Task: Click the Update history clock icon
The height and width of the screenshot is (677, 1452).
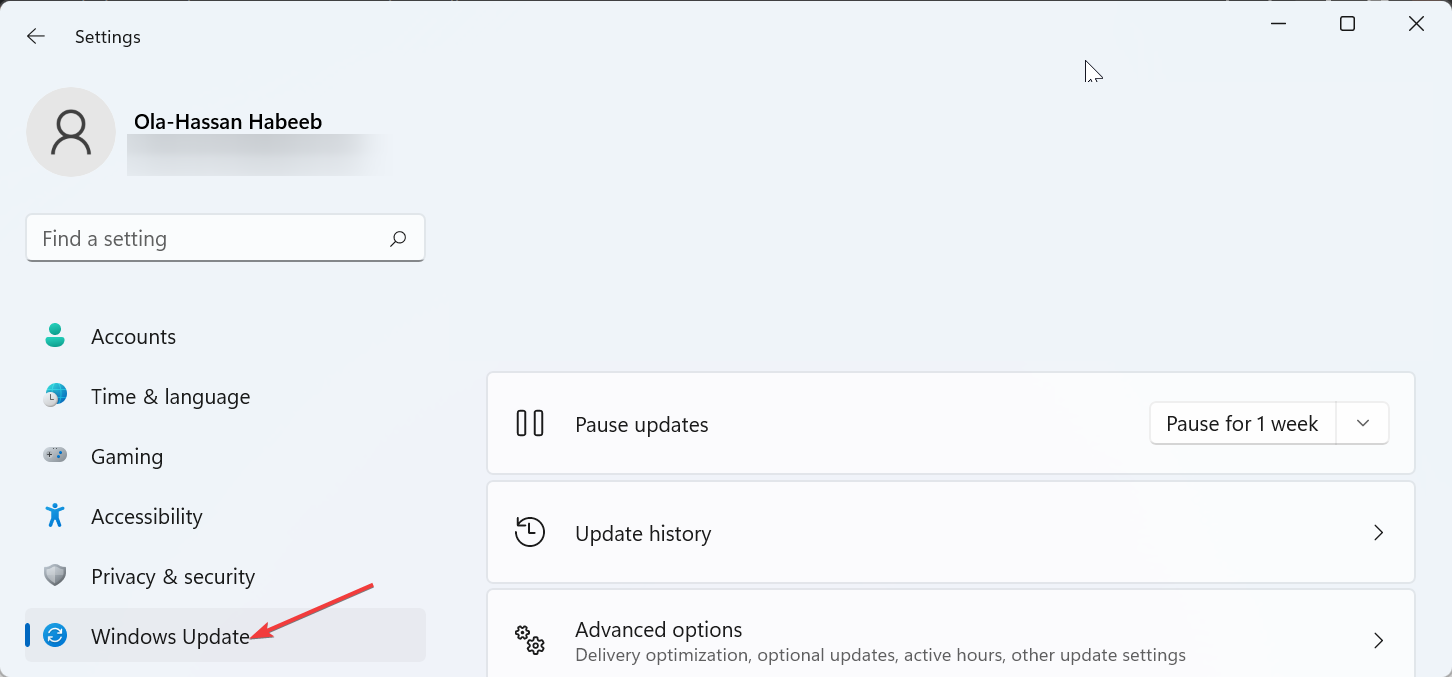Action: 530,532
